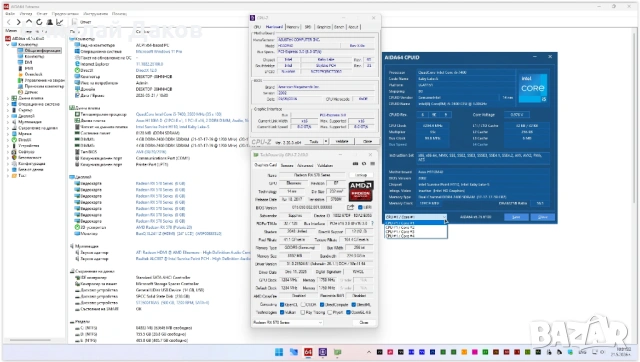Open the CPU-Z Tools dropdown arrow
The height and width of the screenshot is (362, 640).
tap(326, 141)
